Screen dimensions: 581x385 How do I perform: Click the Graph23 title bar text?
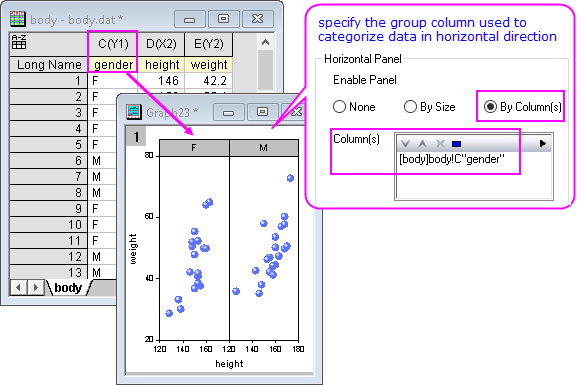pyautogui.click(x=172, y=112)
